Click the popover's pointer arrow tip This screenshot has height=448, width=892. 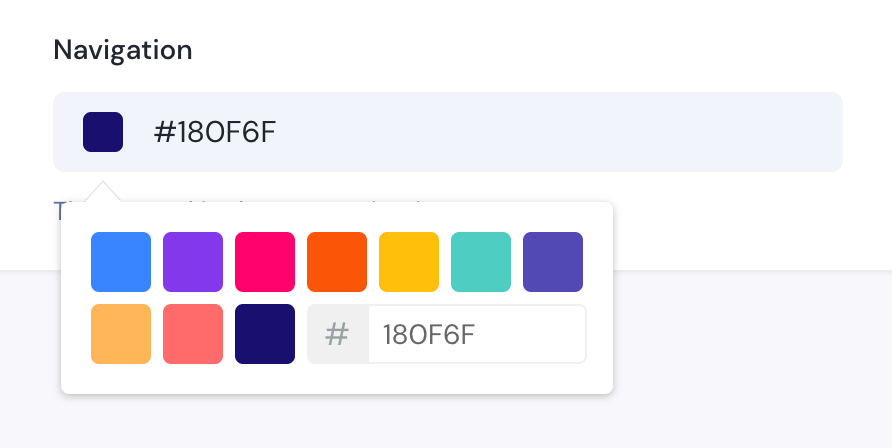(103, 185)
